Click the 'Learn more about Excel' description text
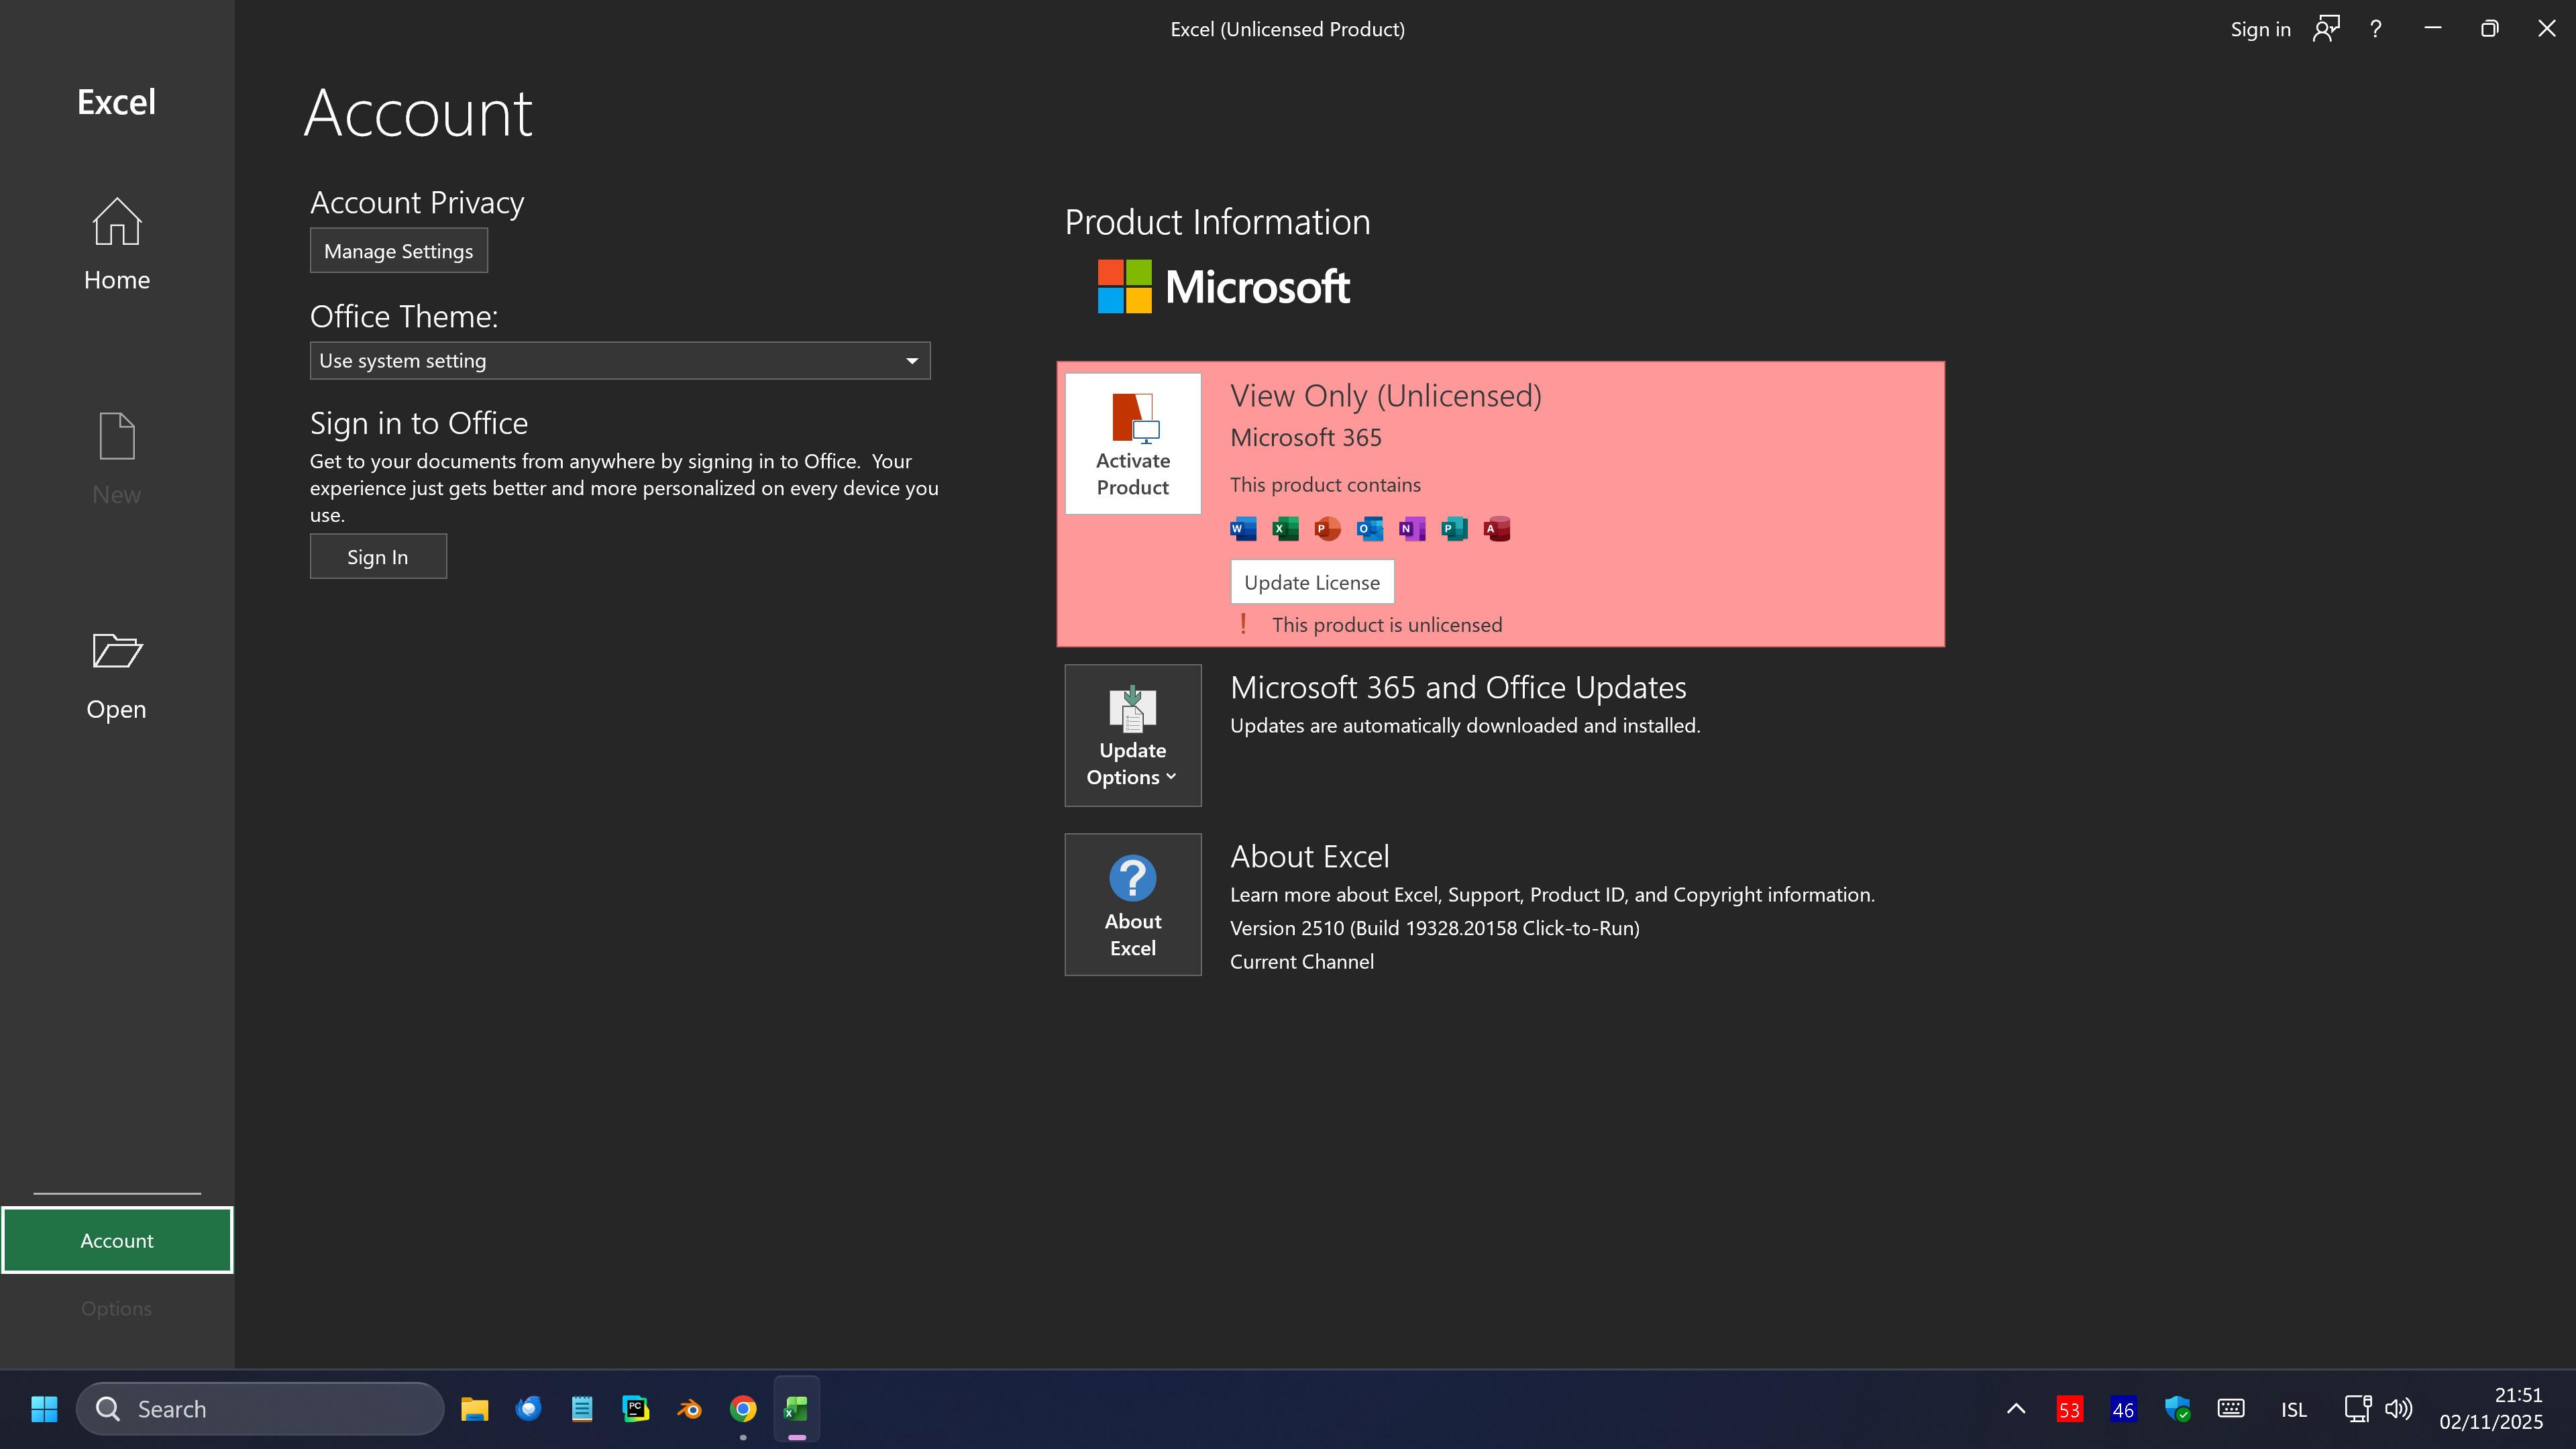 pyautogui.click(x=1552, y=895)
